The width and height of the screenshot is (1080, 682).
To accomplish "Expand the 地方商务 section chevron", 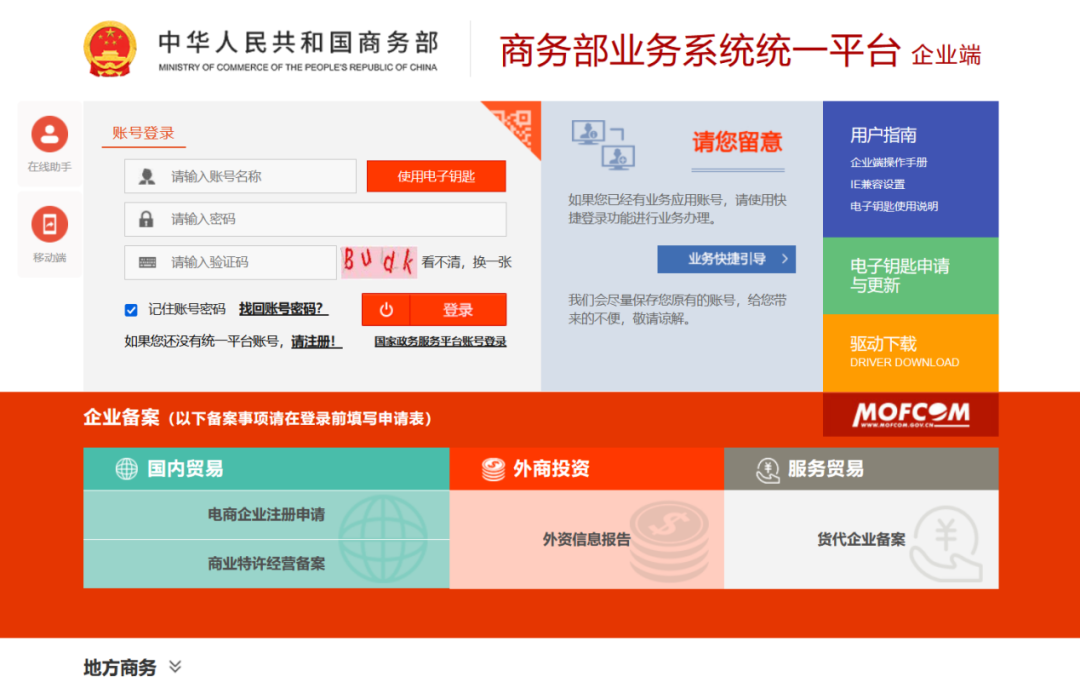I will [x=176, y=666].
